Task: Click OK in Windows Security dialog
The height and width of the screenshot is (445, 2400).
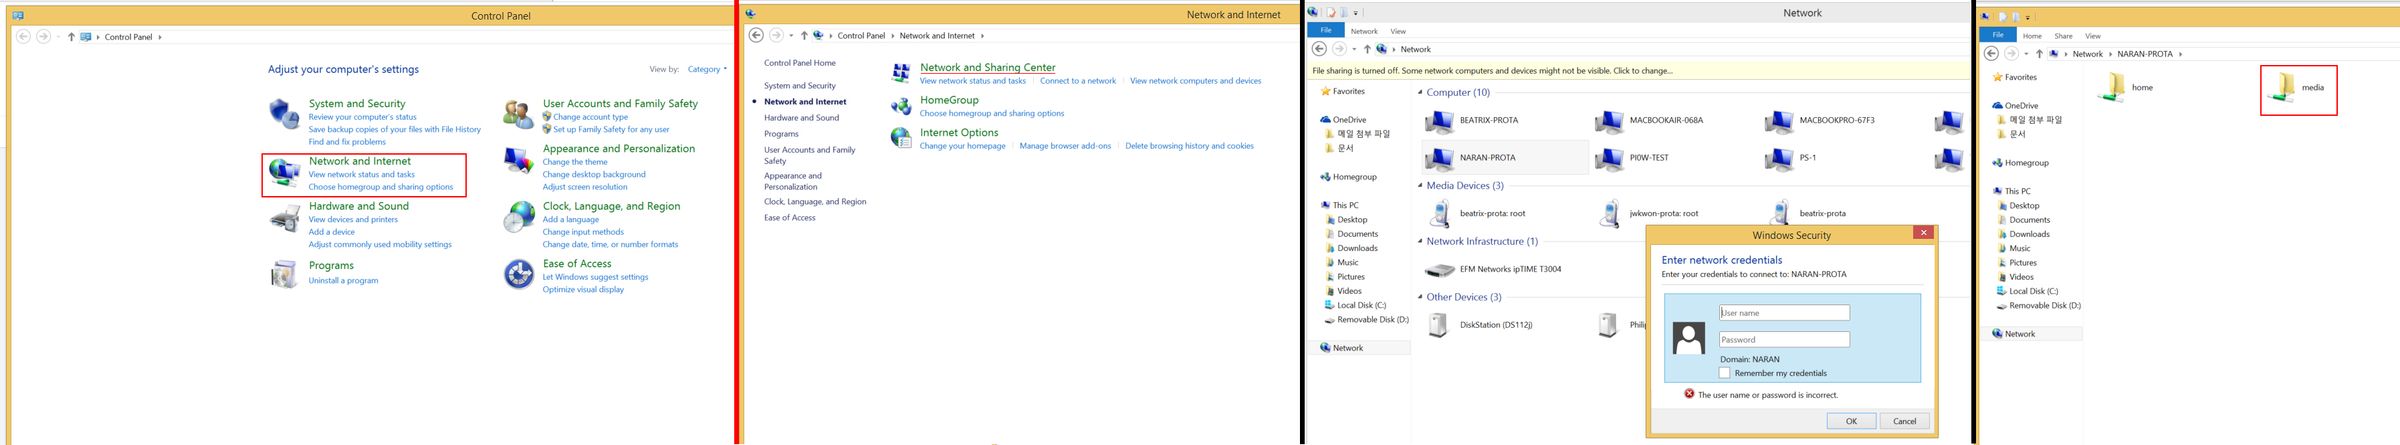Action: (x=1851, y=421)
